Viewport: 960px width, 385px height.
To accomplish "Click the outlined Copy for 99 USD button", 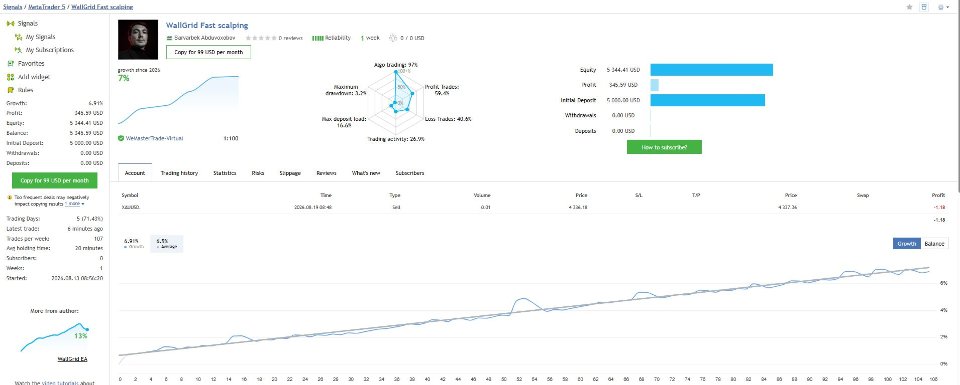I will tap(208, 52).
